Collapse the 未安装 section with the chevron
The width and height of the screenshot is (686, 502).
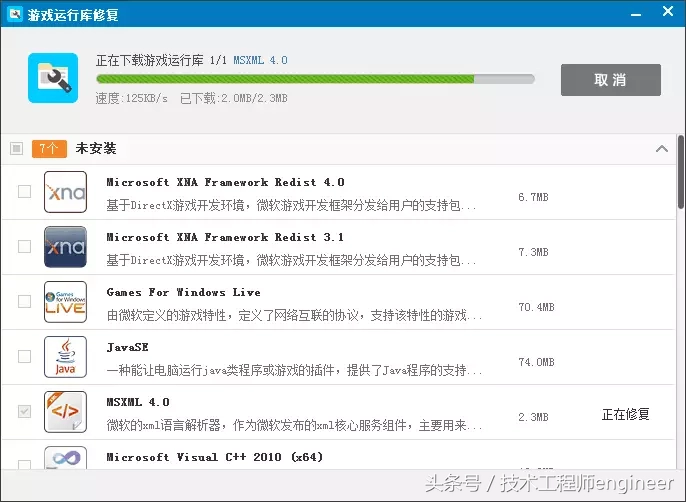tap(662, 149)
